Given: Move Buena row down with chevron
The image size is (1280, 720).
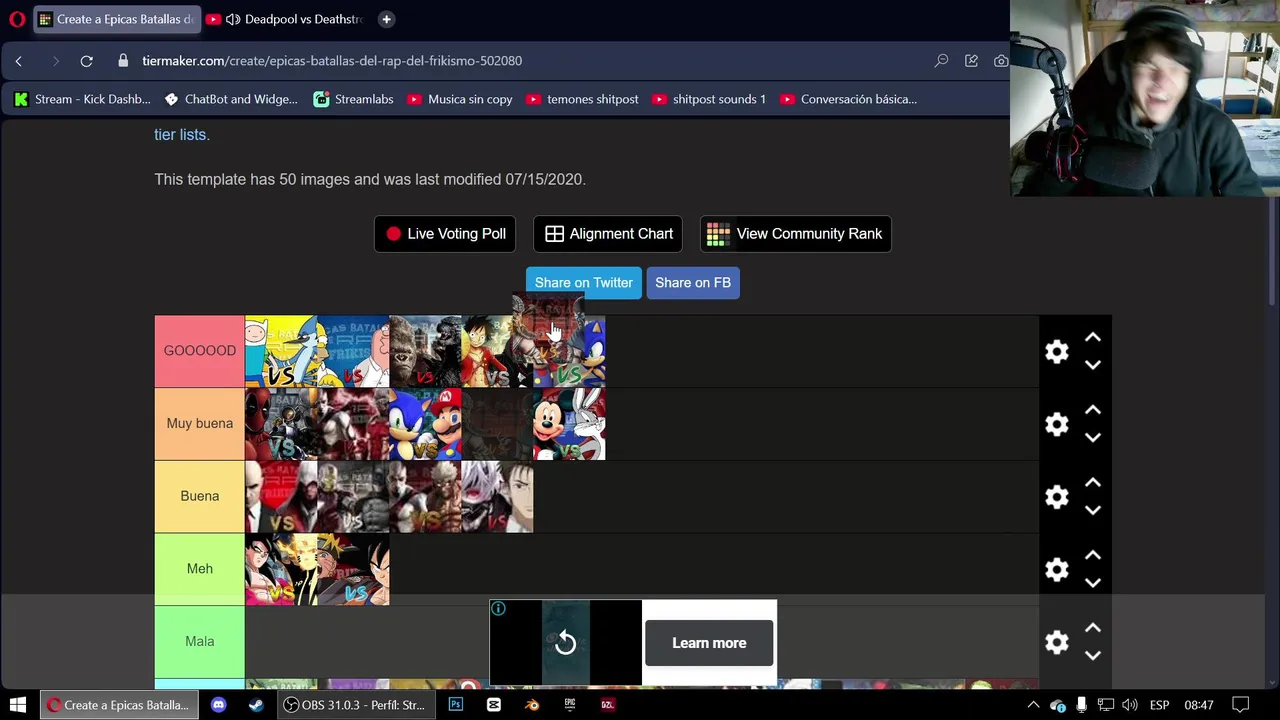Looking at the screenshot, I should click(x=1093, y=510).
